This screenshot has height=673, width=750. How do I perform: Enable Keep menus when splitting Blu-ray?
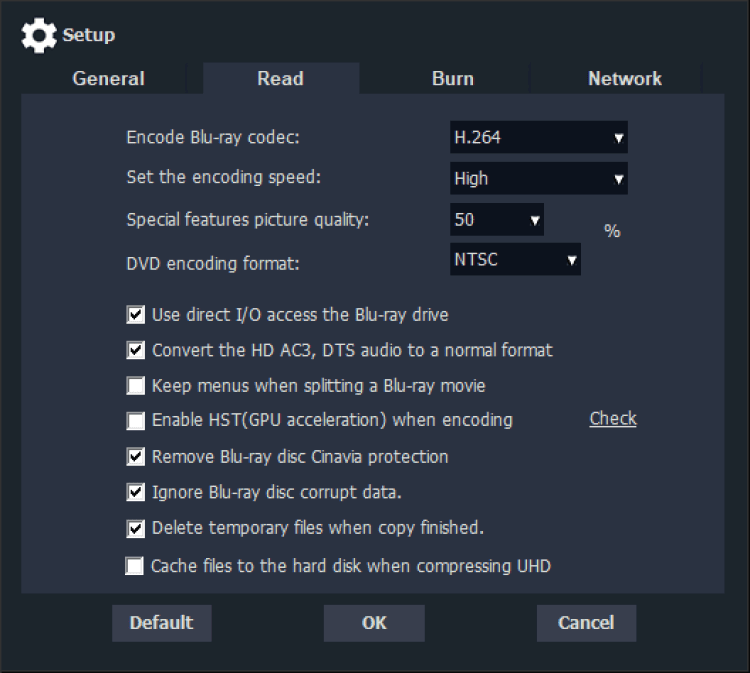coord(136,386)
